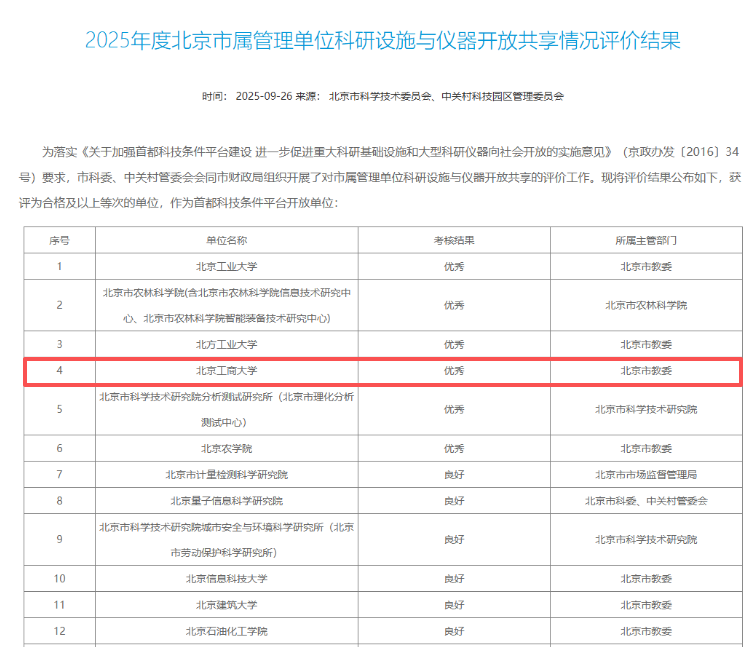
Task: Select the 北京信息科技大学 unit name cell
Action: point(226,578)
